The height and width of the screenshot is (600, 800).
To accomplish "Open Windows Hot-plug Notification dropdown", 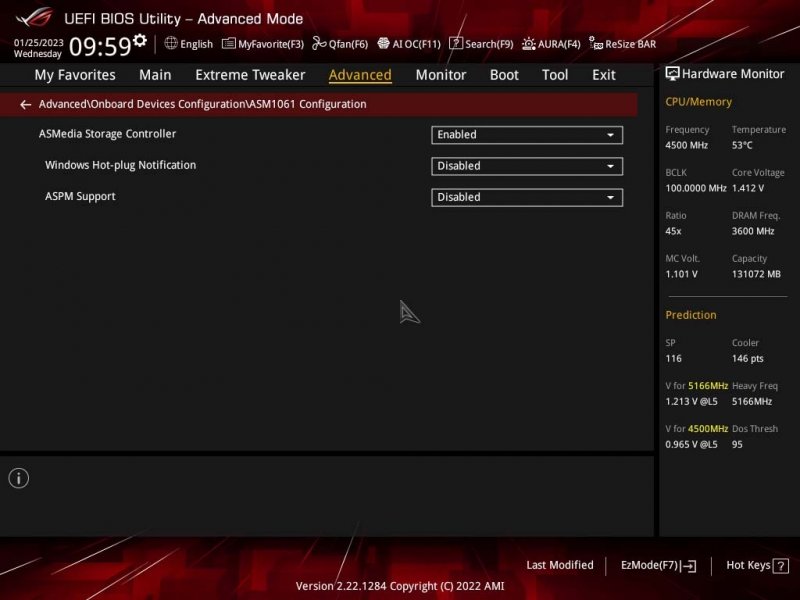I will coord(527,166).
